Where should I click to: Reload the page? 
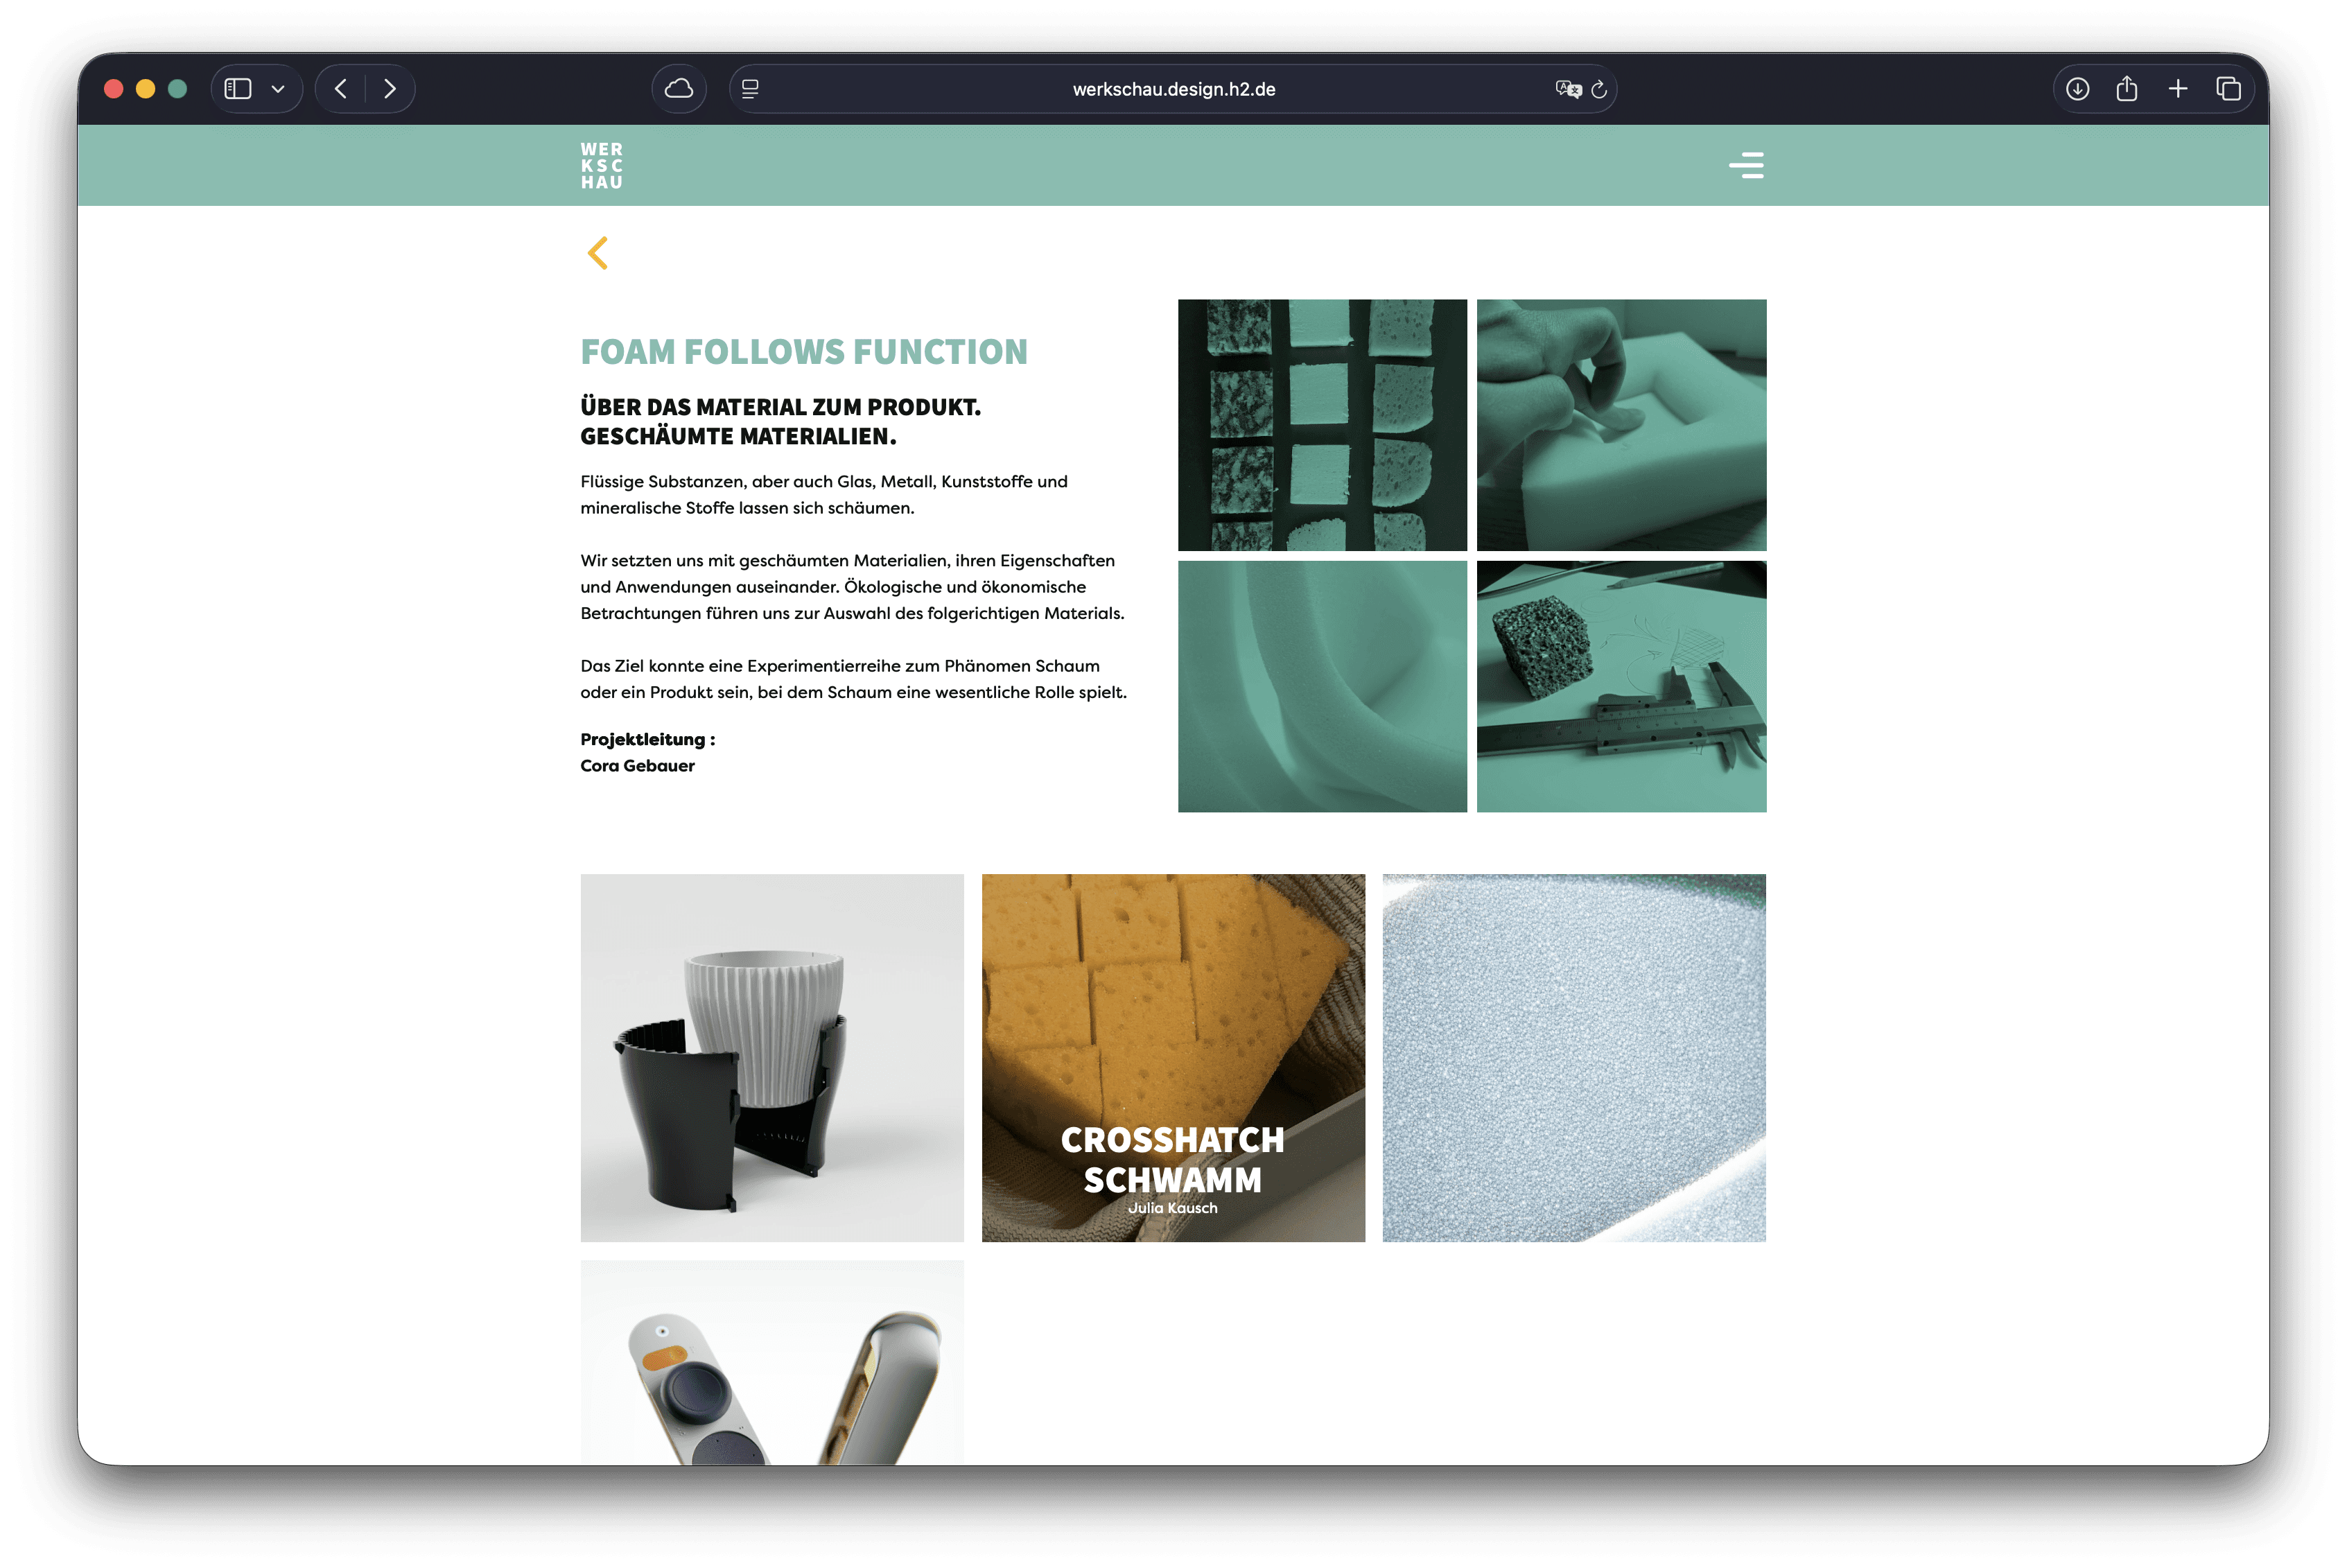pos(1599,89)
